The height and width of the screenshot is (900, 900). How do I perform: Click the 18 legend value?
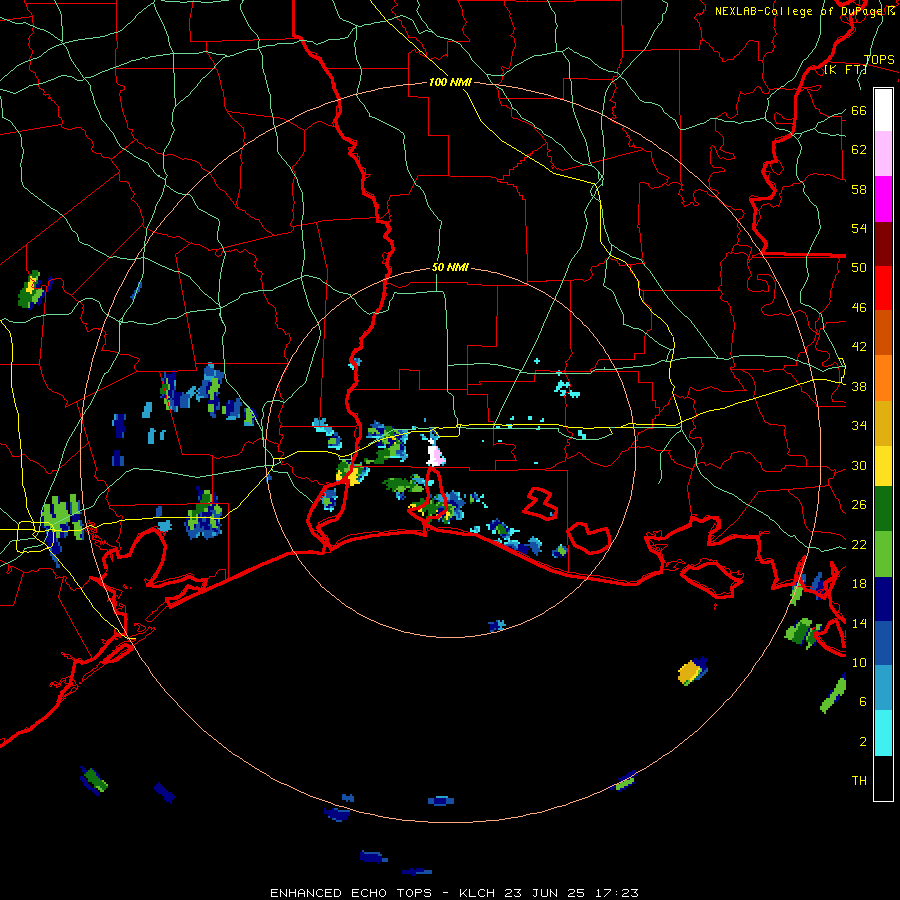859,584
